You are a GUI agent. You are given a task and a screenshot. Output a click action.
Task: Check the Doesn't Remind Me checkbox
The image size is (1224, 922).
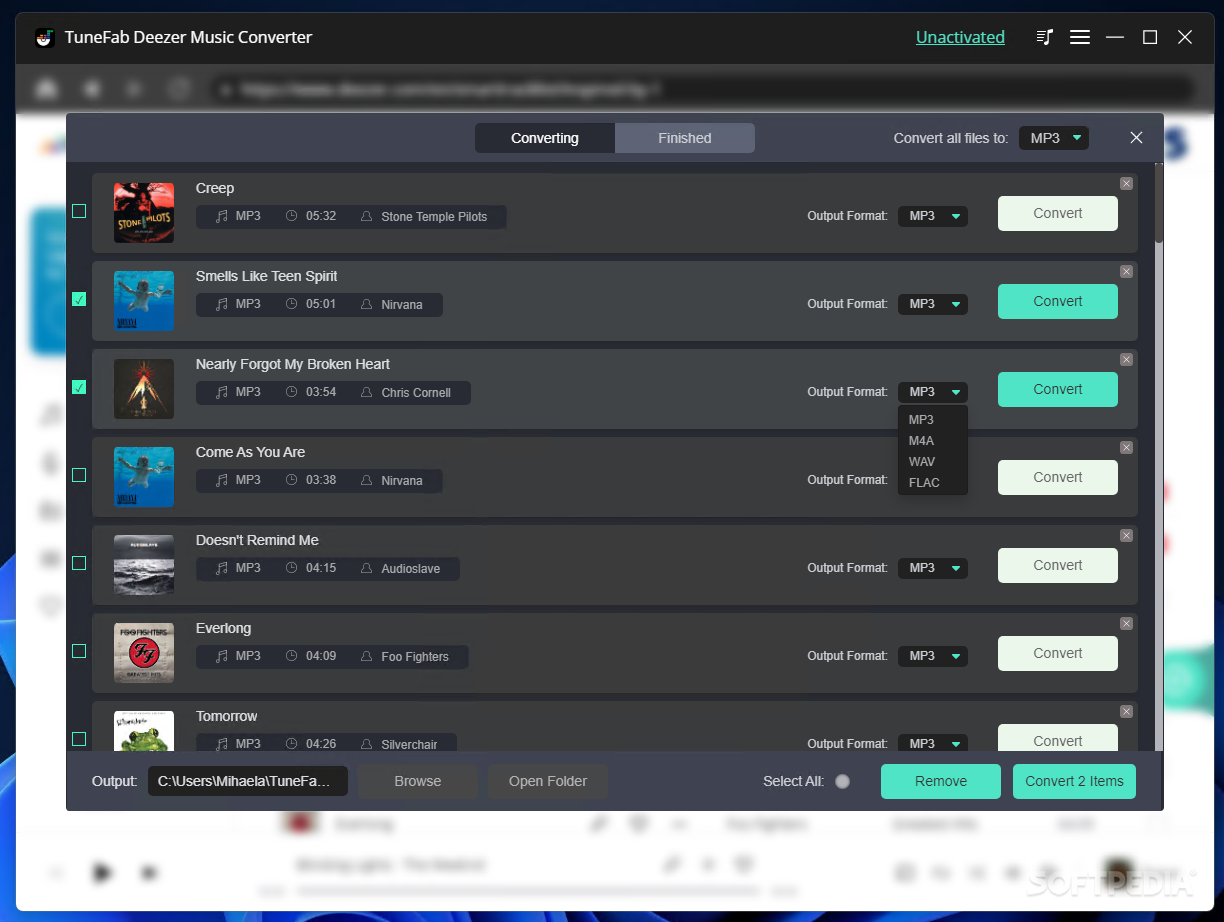pyautogui.click(x=79, y=563)
